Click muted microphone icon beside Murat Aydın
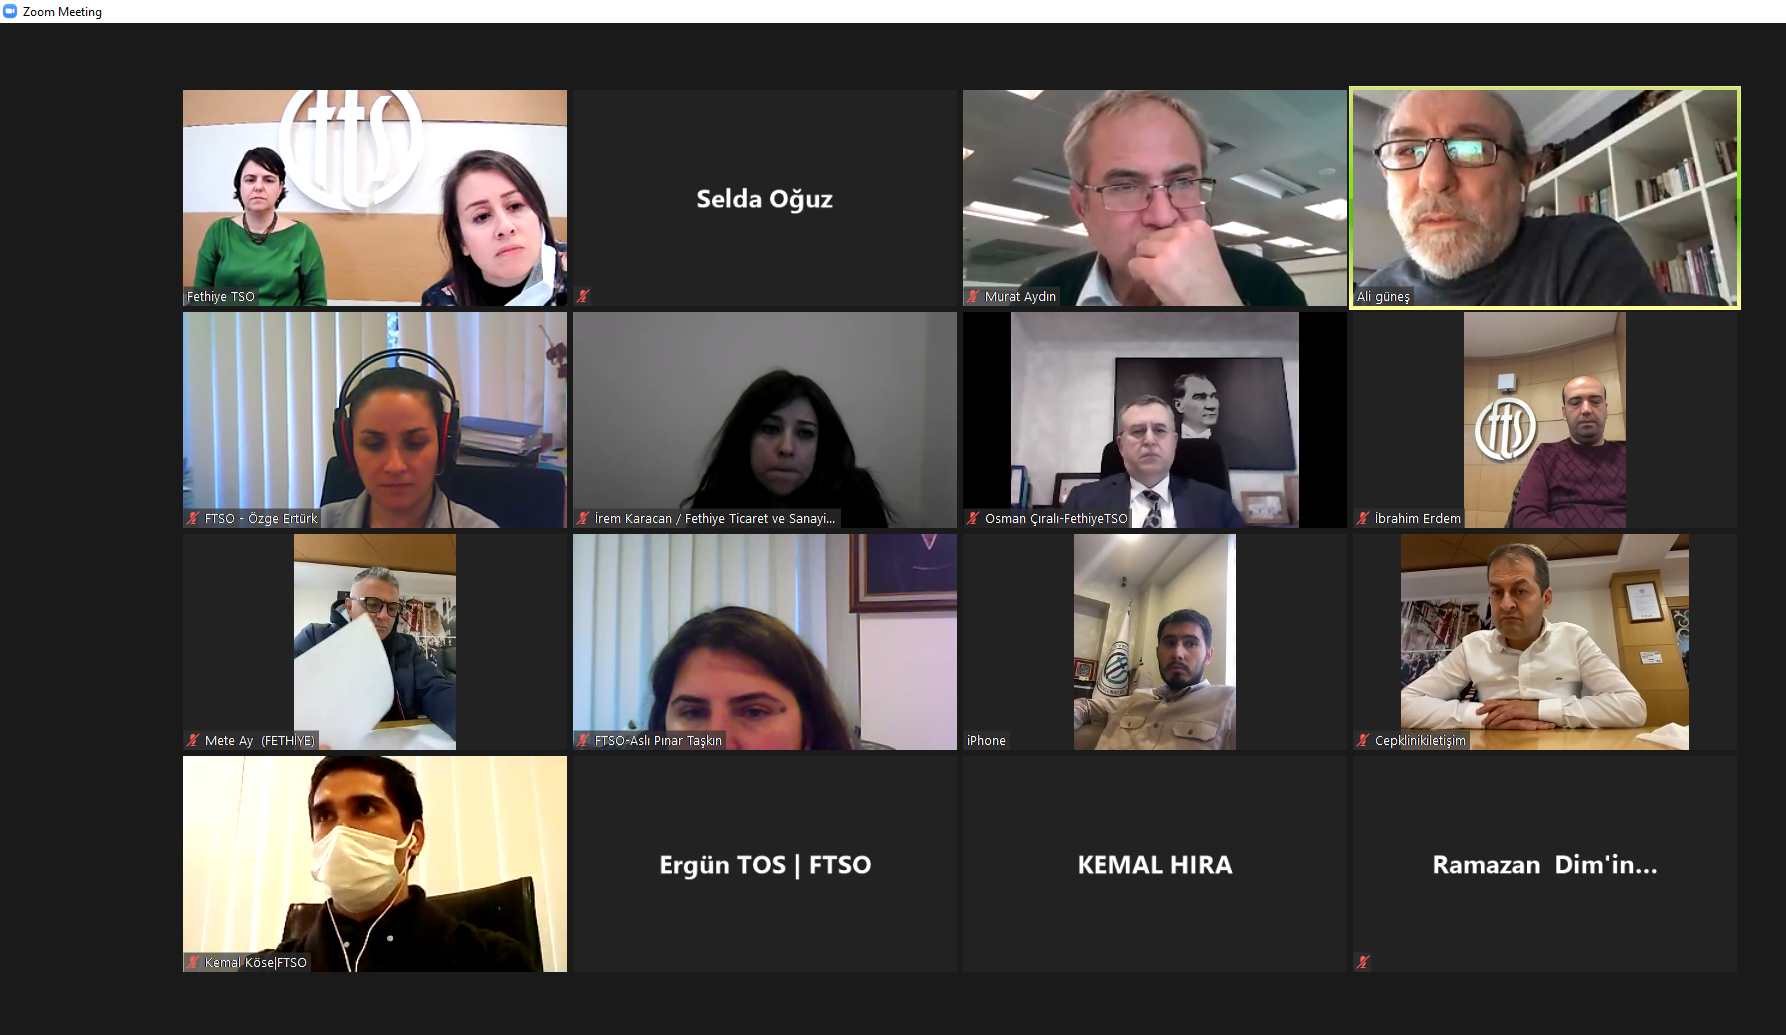The width and height of the screenshot is (1786, 1035). pyautogui.click(x=973, y=296)
